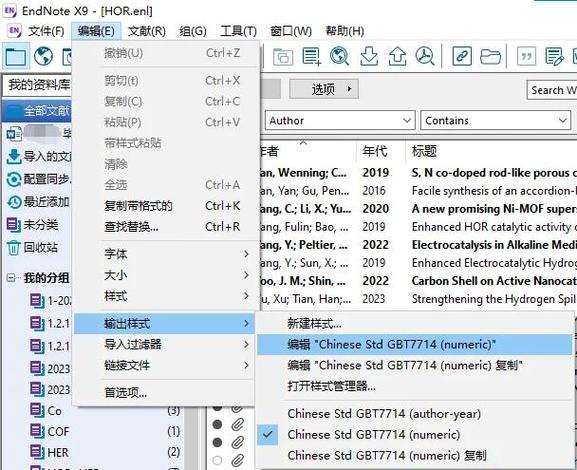Sort by 年代 column header
577x470 pixels.
coord(375,151)
